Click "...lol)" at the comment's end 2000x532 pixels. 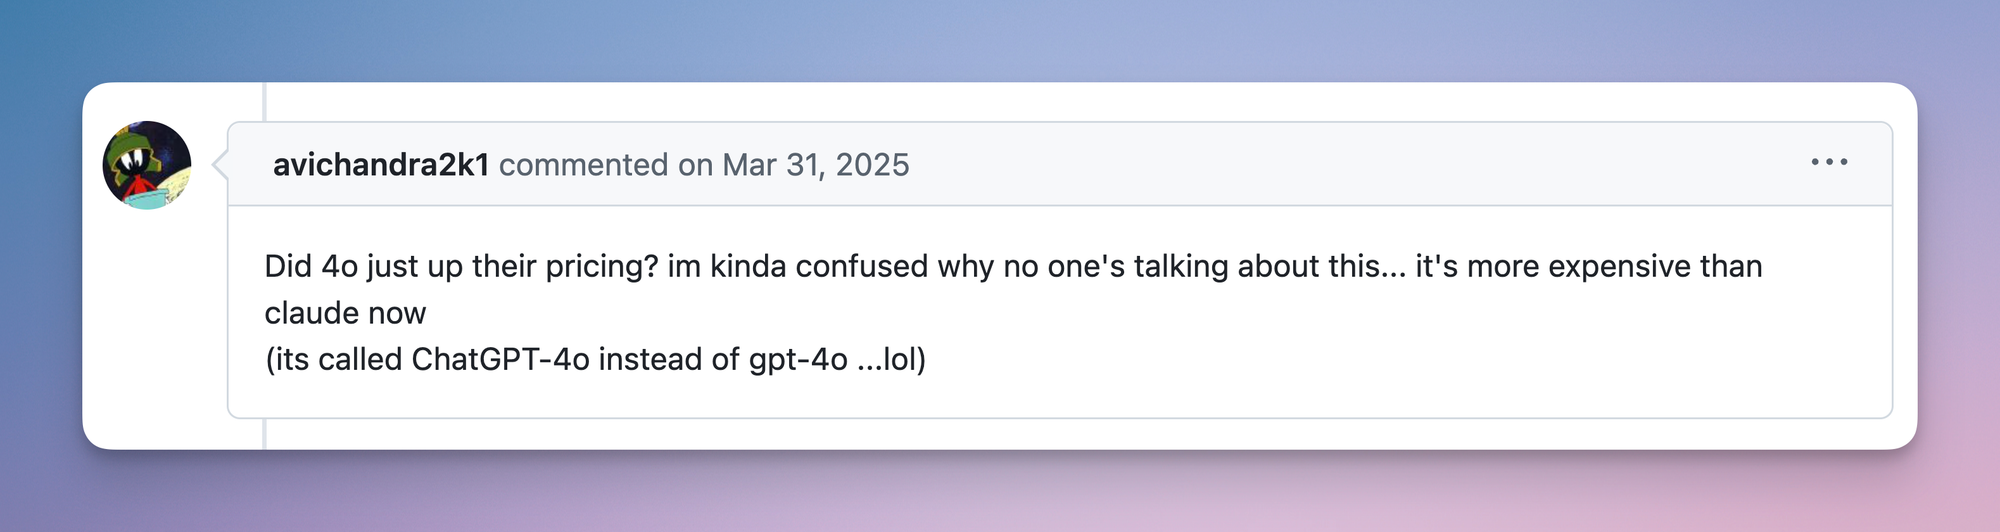(x=892, y=360)
